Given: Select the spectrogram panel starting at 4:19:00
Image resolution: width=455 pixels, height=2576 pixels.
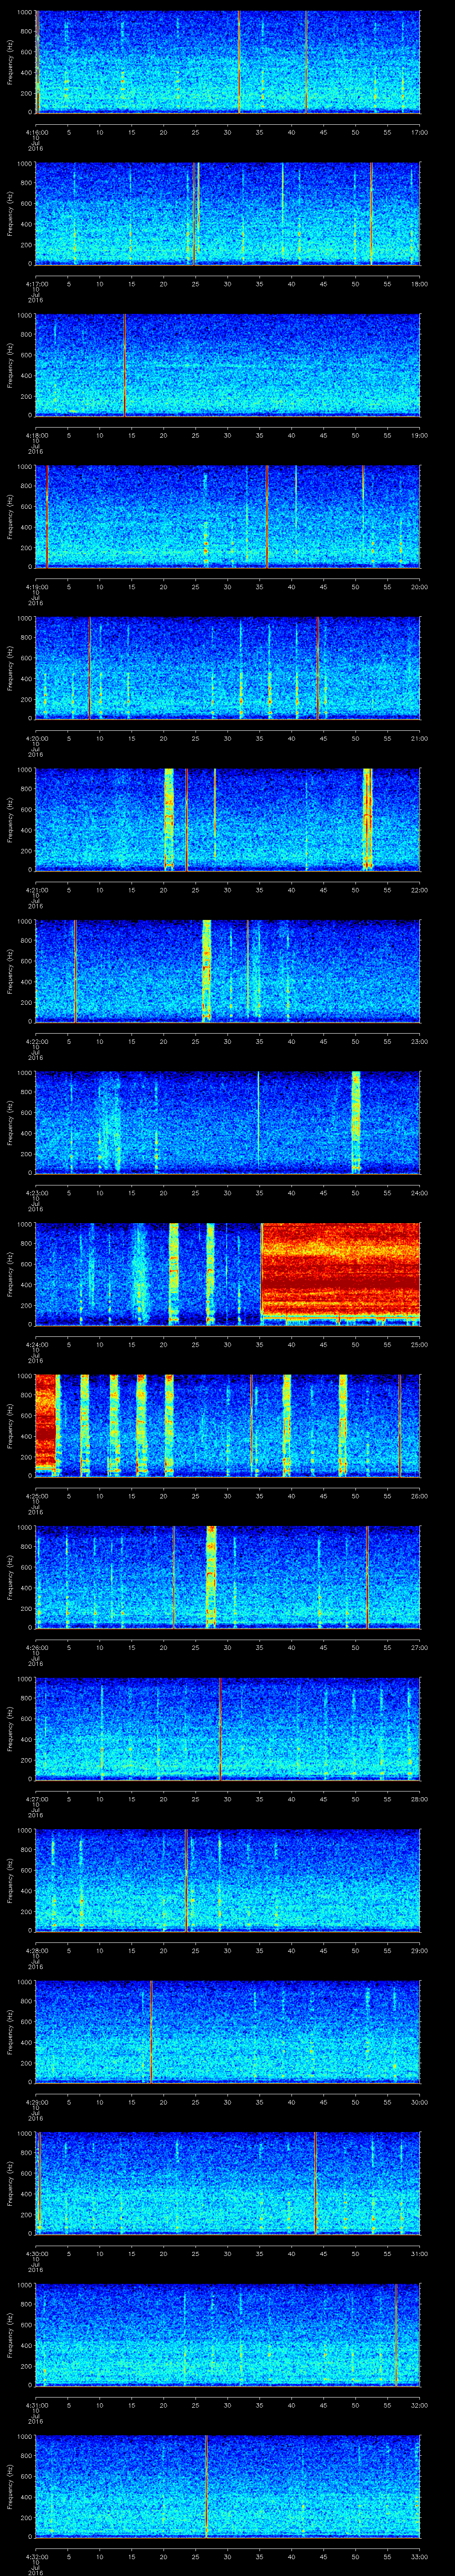Looking at the screenshot, I should (x=227, y=516).
